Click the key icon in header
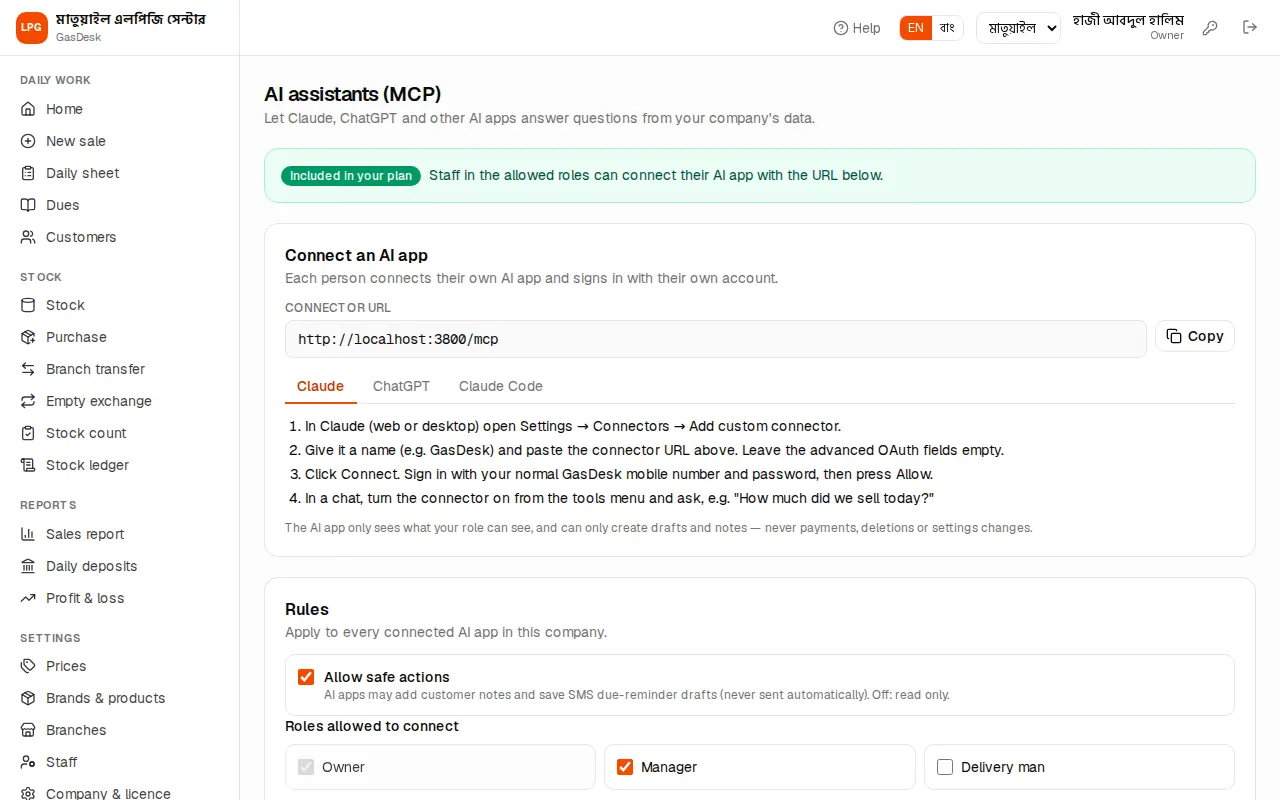1280x800 pixels. 1210,28
